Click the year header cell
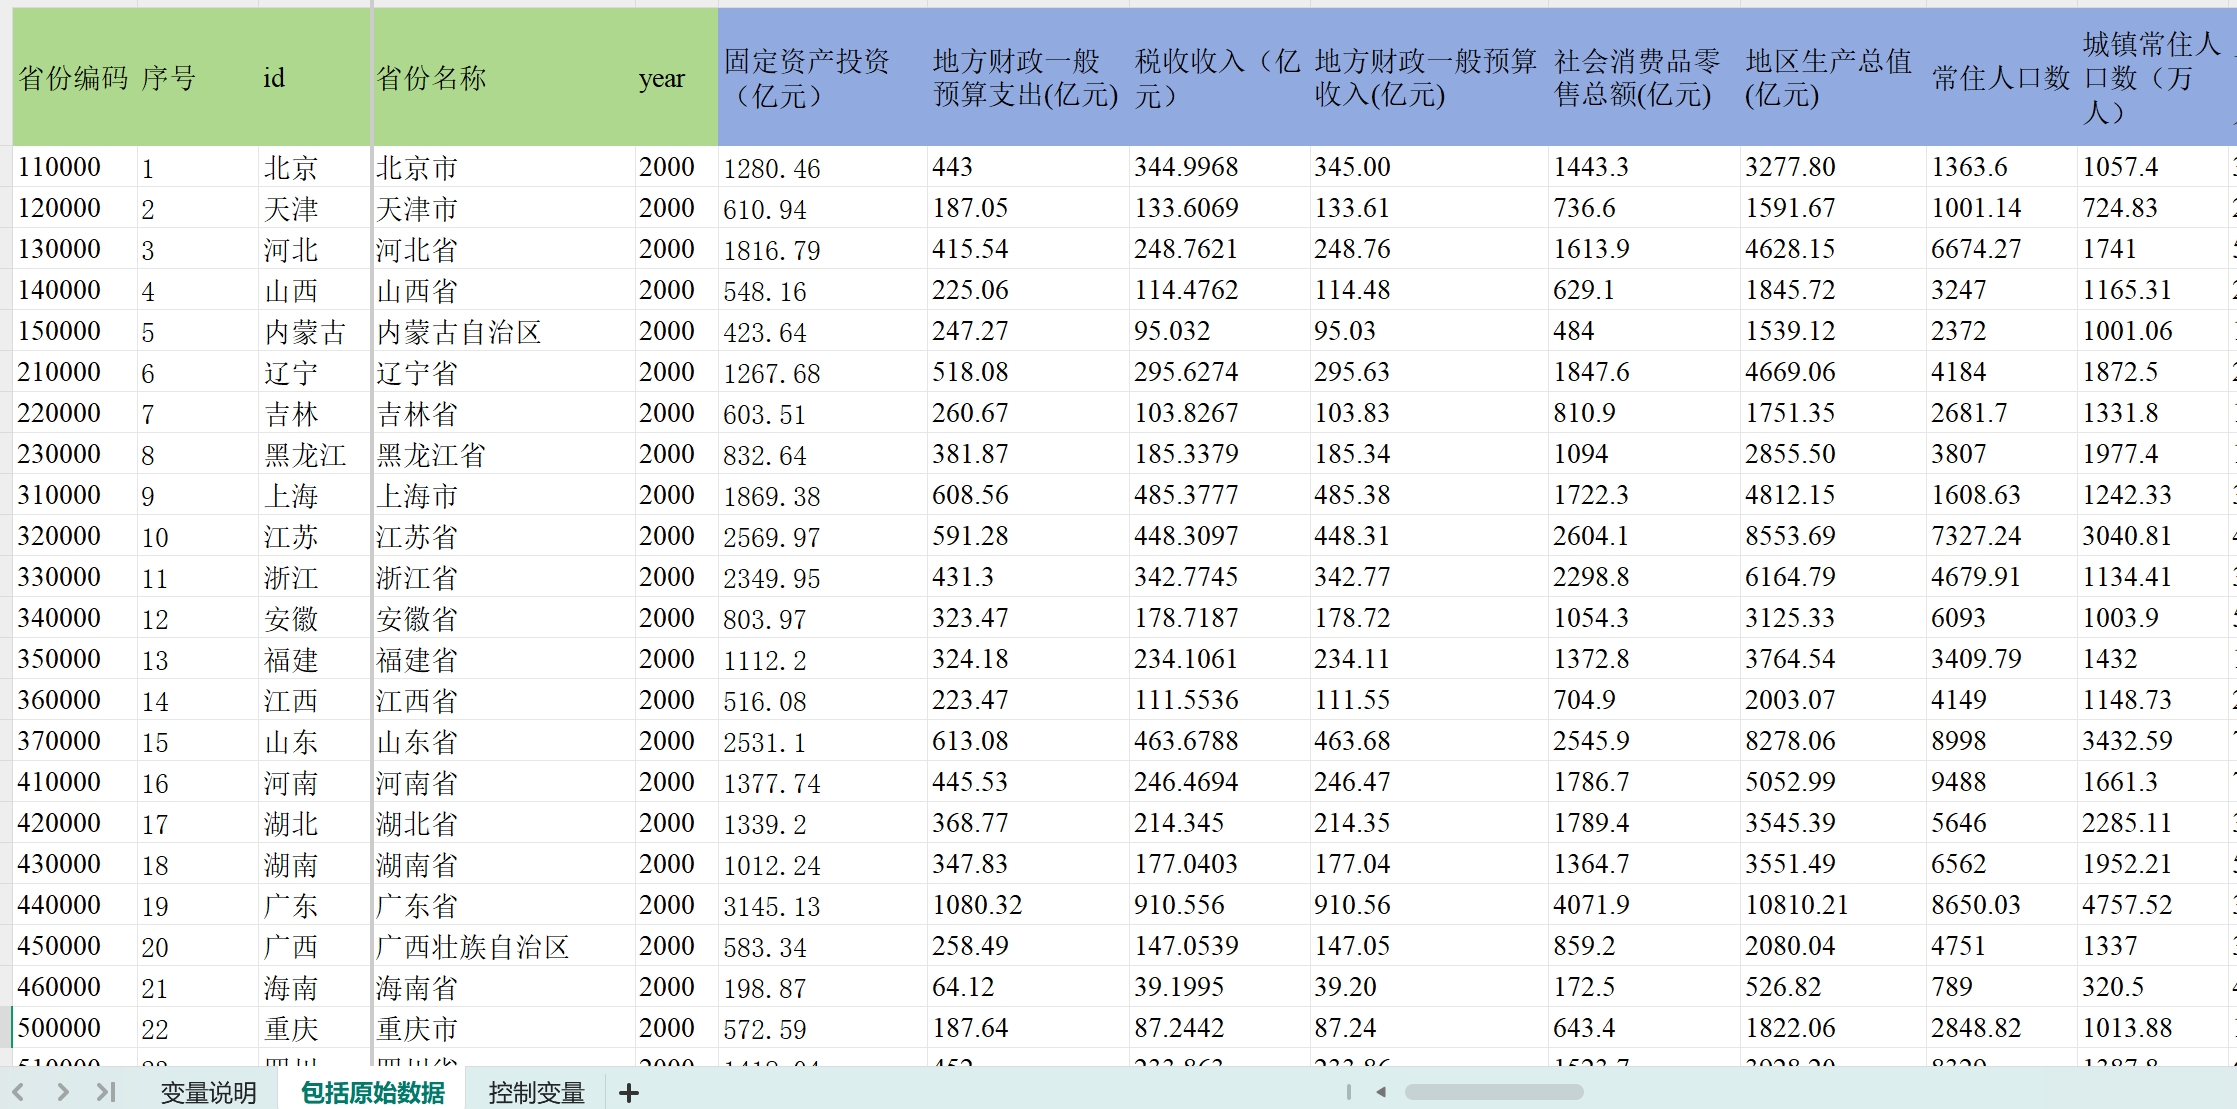Screen dimensions: 2237x1109 tap(662, 78)
